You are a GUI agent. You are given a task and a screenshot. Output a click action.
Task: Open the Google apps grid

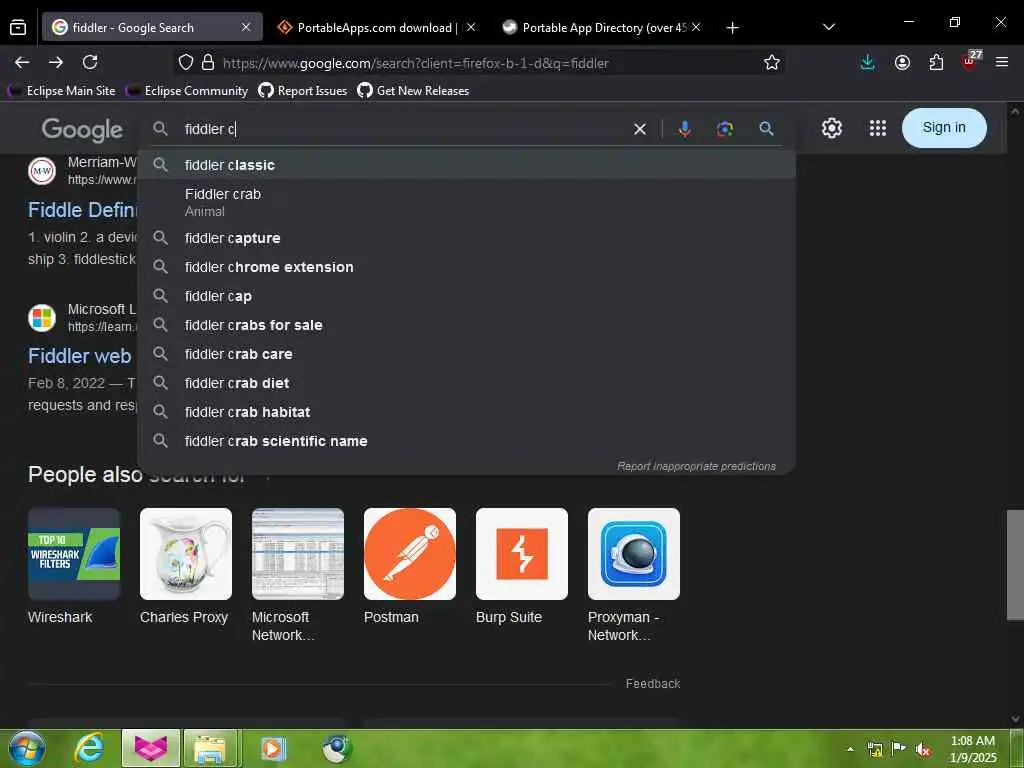coord(878,128)
